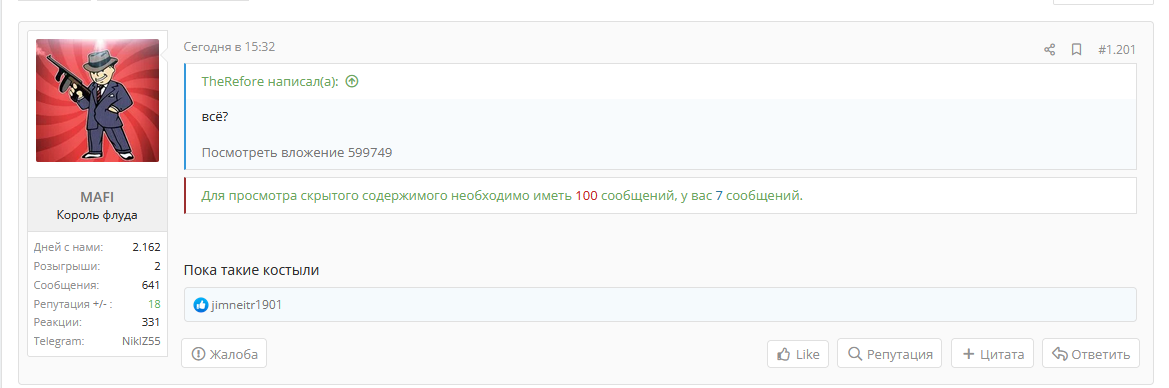This screenshot has width=1169, height=388.
Task: Bookmark this post using the bookmark icon
Action: click(x=1077, y=50)
